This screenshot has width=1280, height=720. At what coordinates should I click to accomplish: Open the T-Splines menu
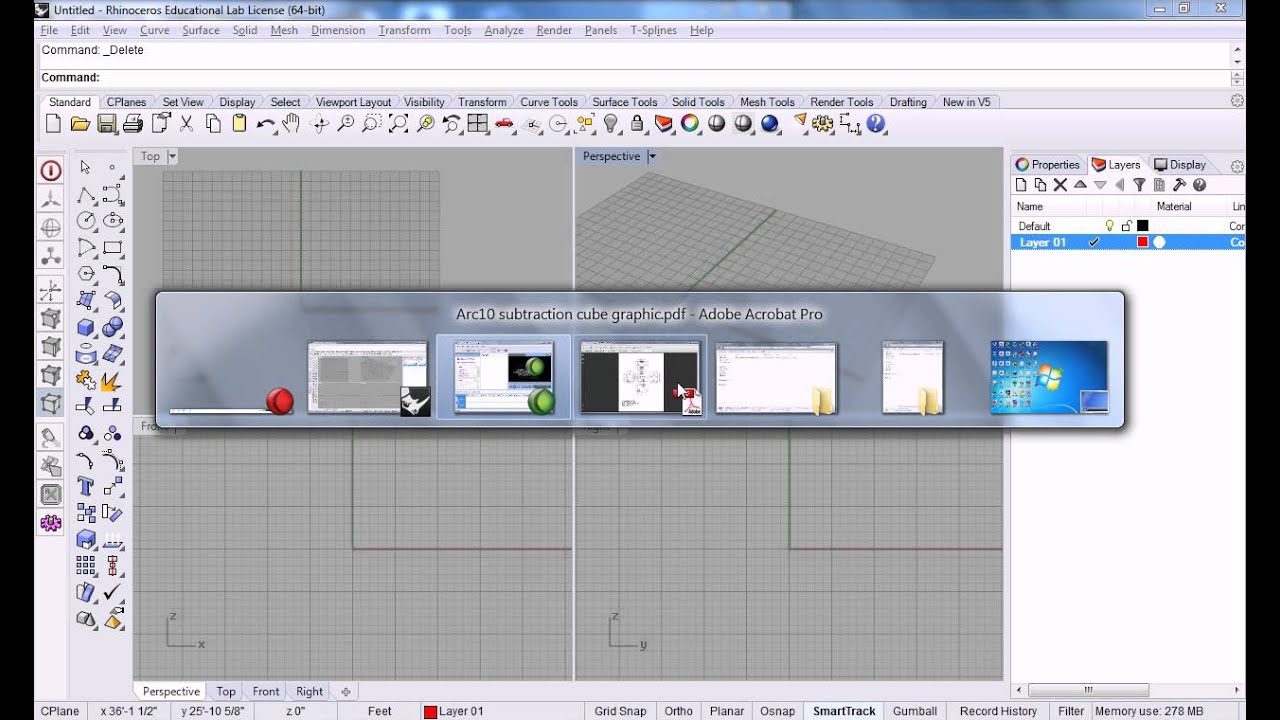[653, 30]
